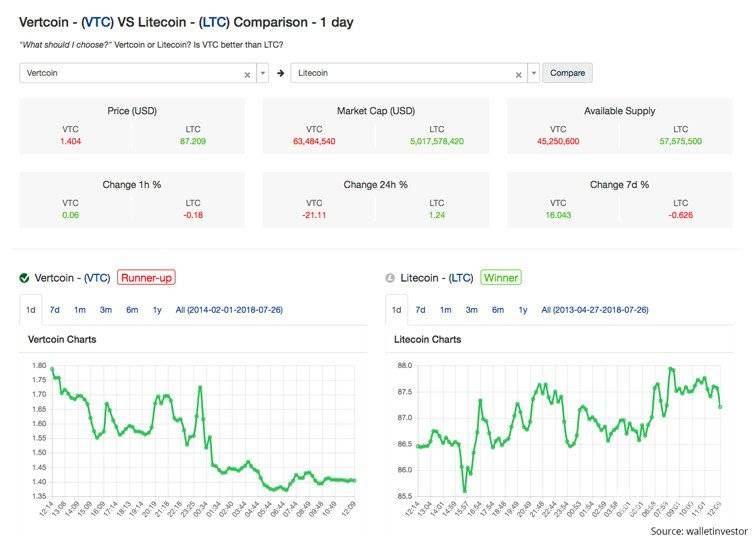Click the LTC 1h change value -0.18
This screenshot has height=538, width=752.
(193, 215)
